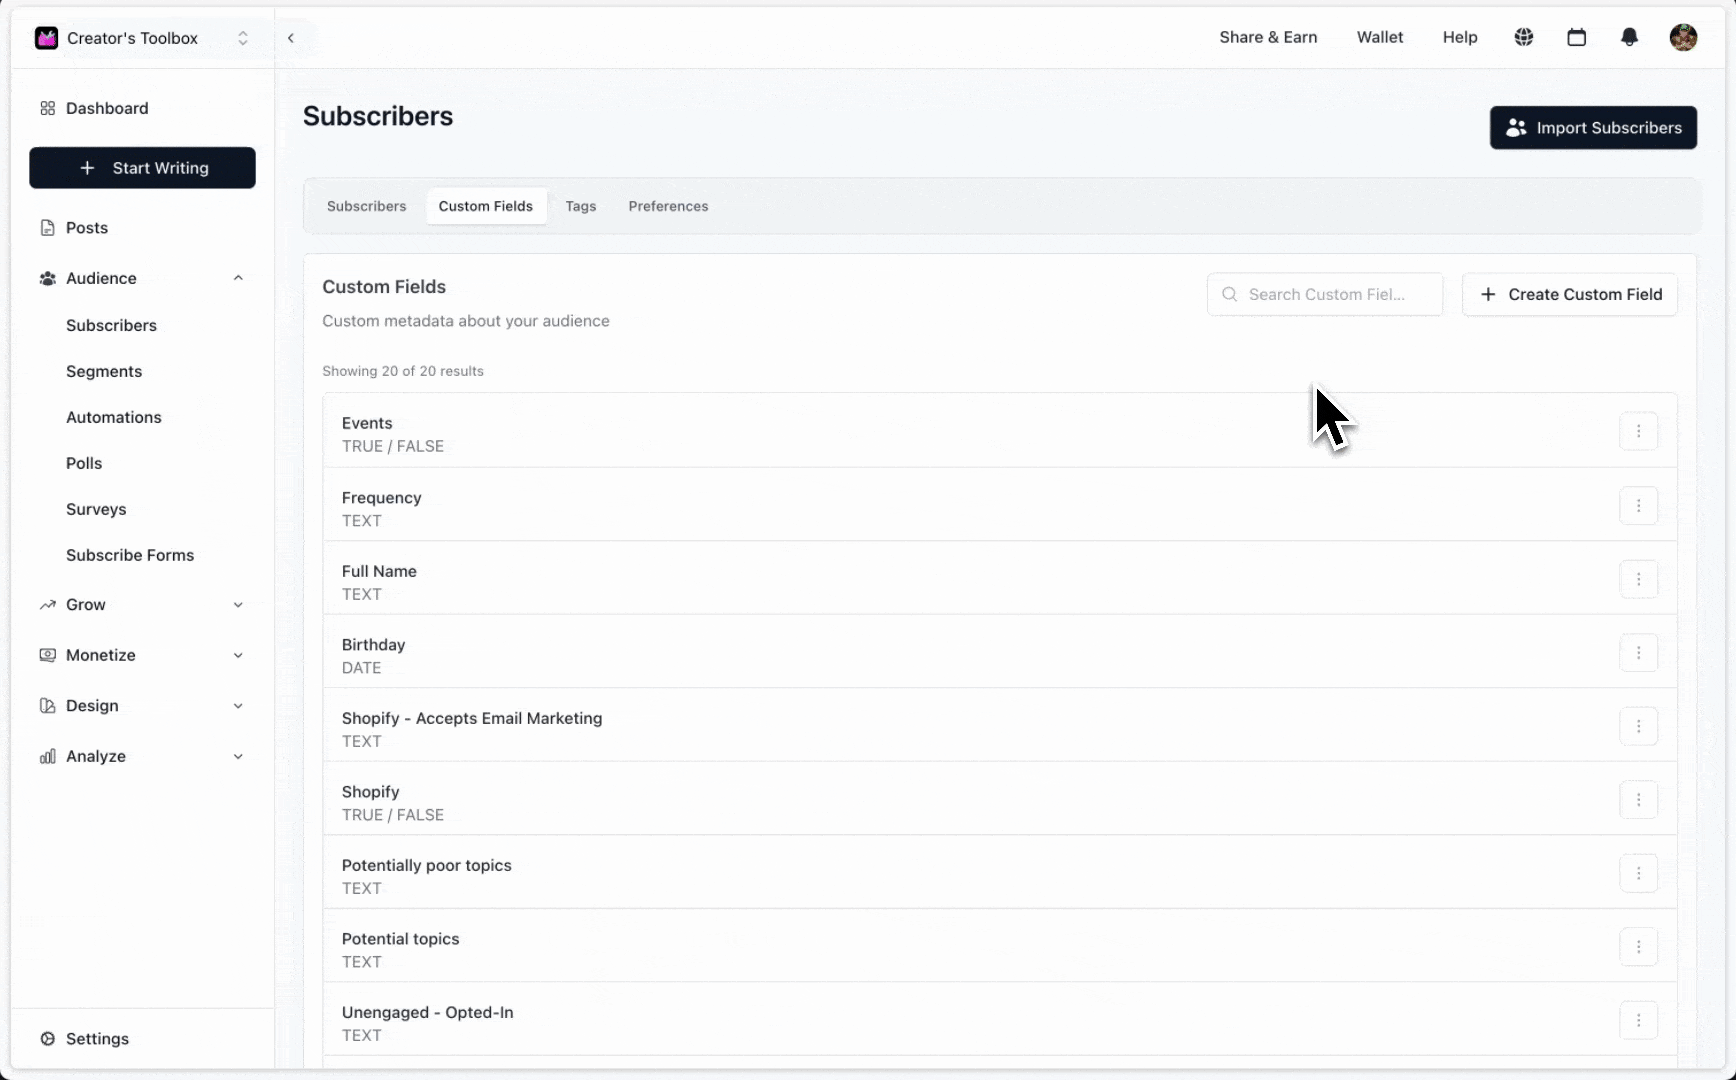Open Segments in the sidebar
Viewport: 1736px width, 1080px height.
coord(104,371)
